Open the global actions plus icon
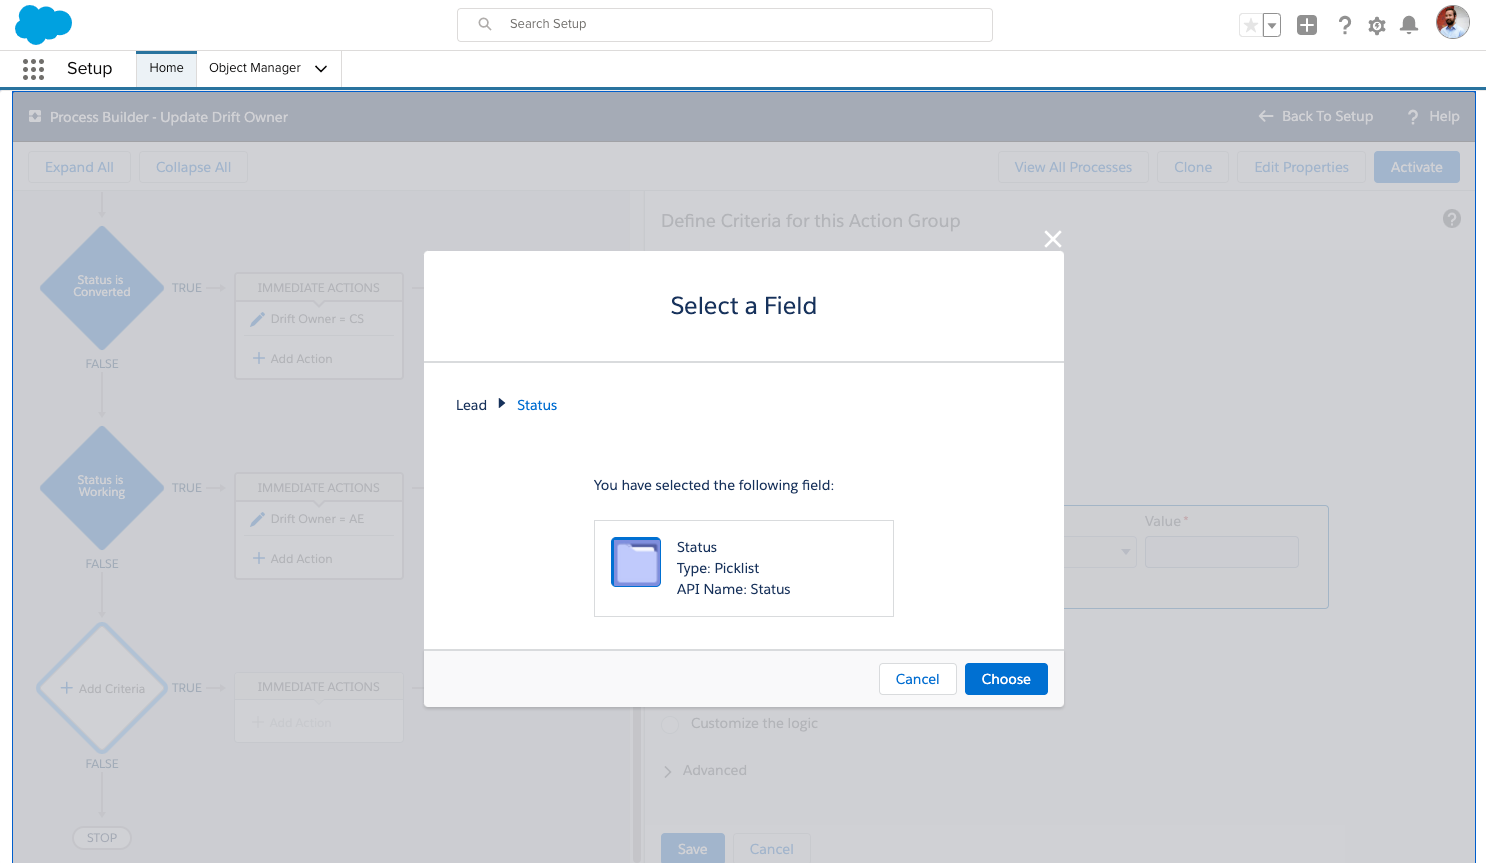The height and width of the screenshot is (863, 1486). (1307, 25)
